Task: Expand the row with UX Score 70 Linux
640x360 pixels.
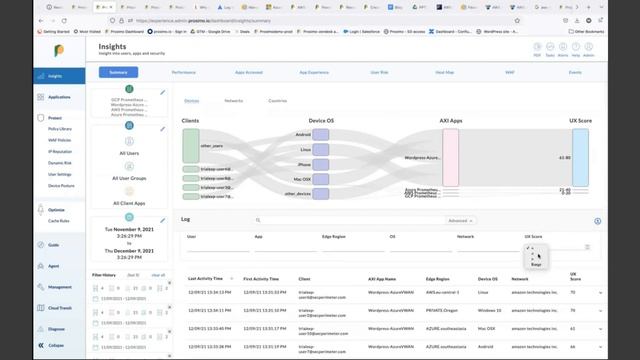Action: [x=600, y=293]
